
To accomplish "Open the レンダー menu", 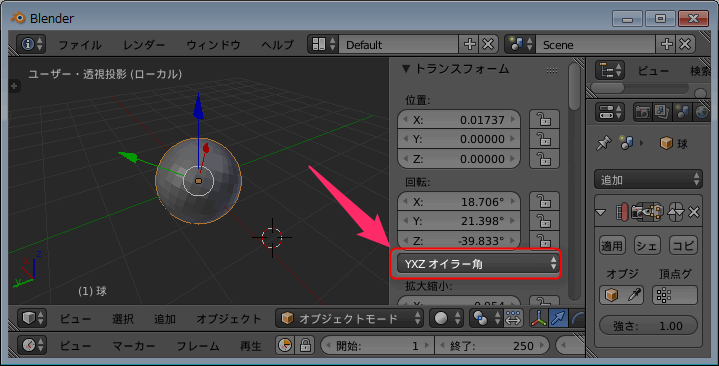I will [x=144, y=44].
